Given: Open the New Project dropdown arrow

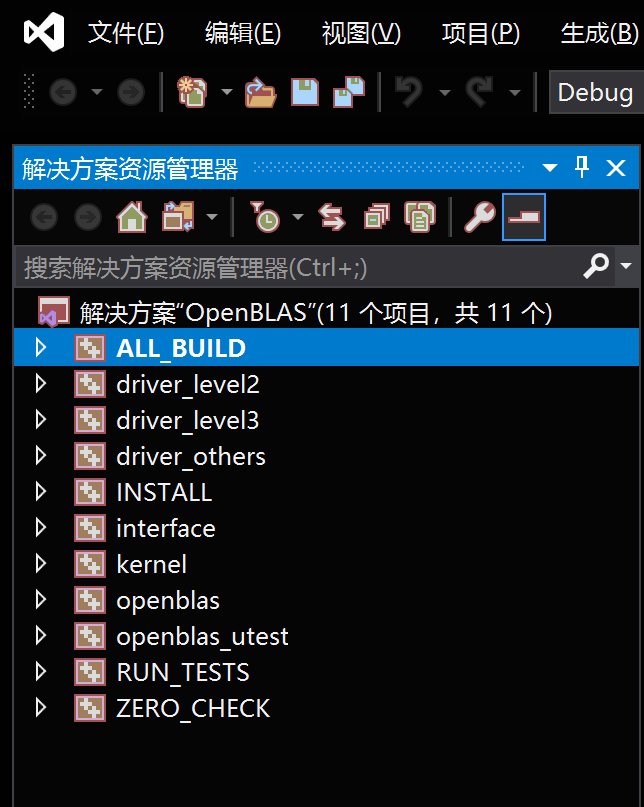Looking at the screenshot, I should 227,93.
